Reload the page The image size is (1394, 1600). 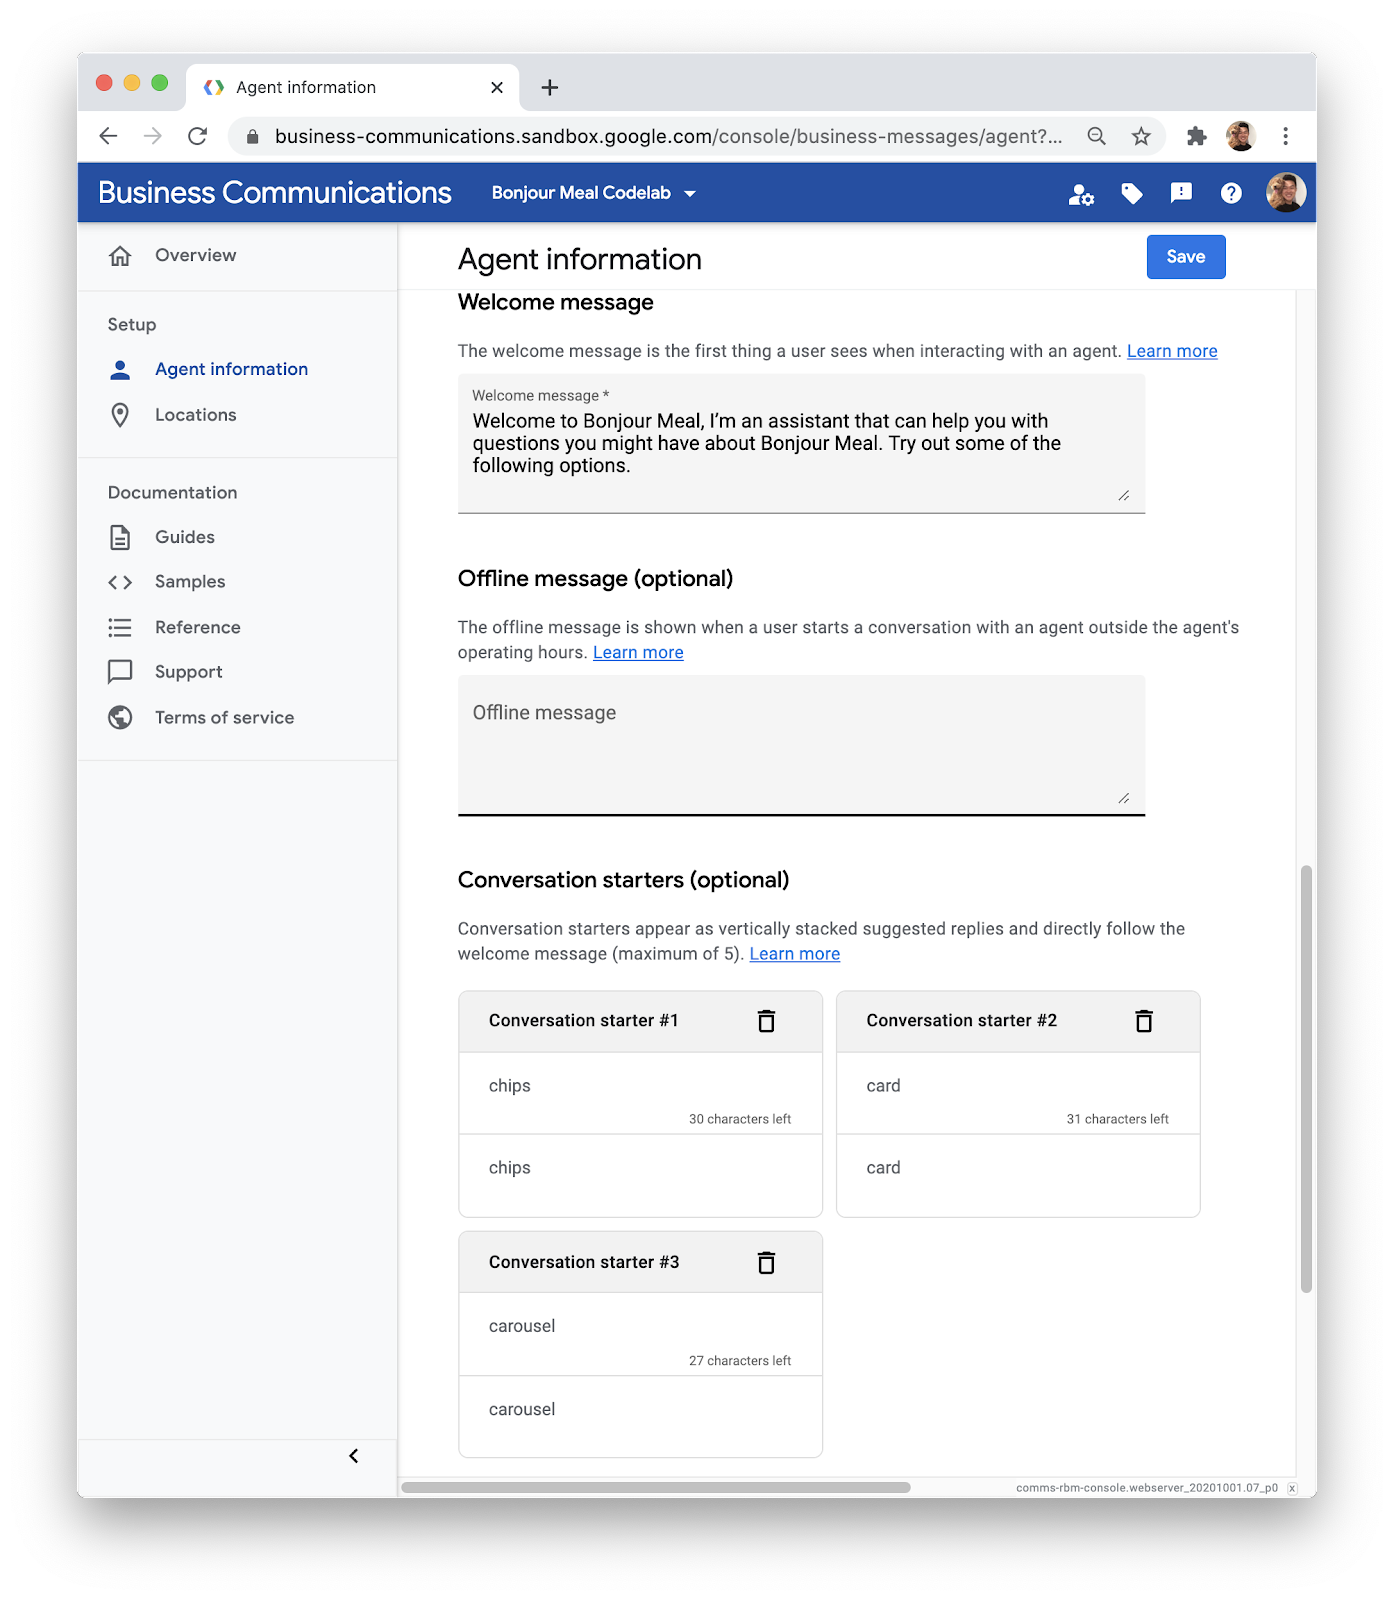click(198, 137)
